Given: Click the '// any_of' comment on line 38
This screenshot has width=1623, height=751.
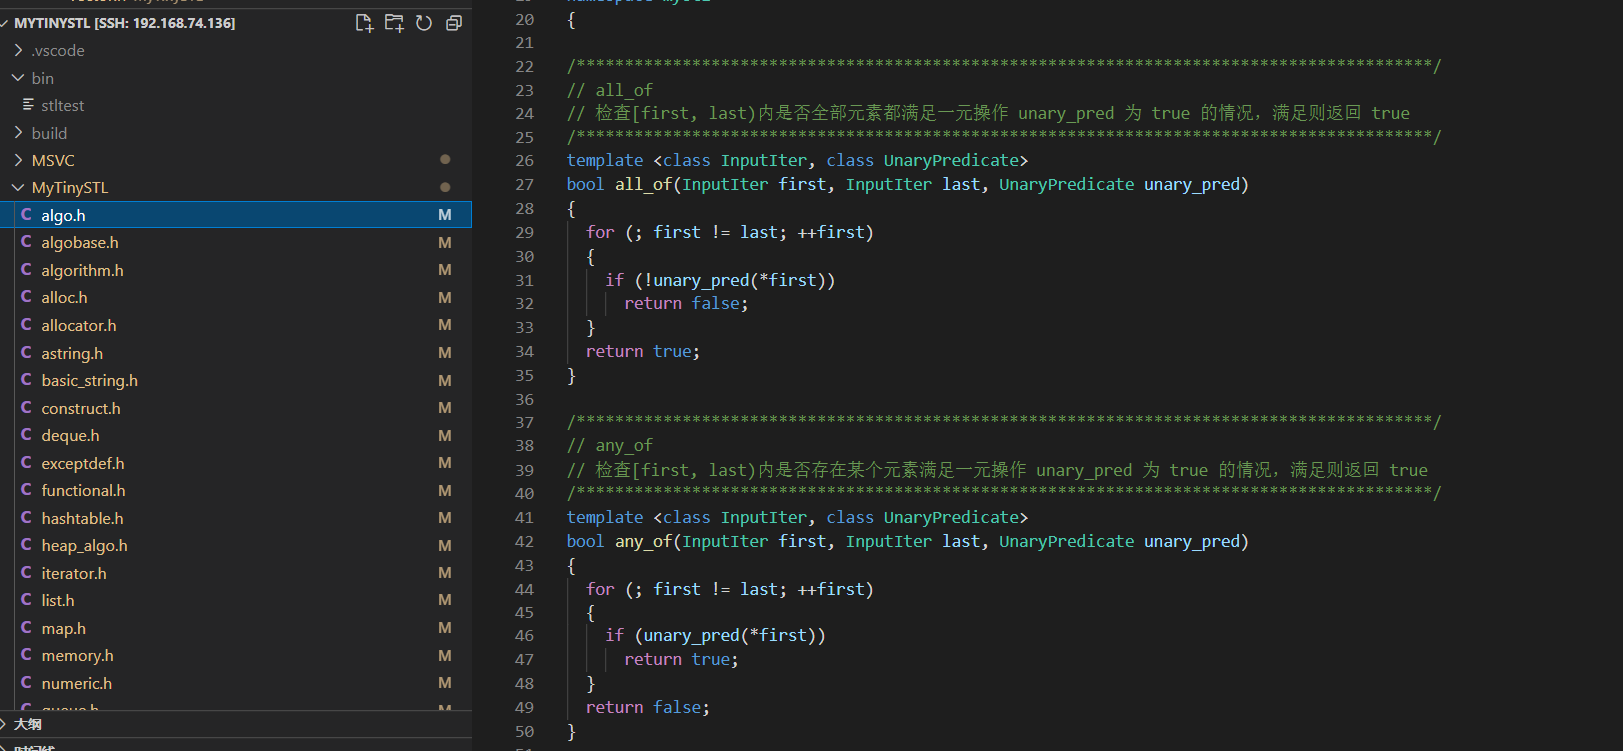Looking at the screenshot, I should tap(610, 445).
